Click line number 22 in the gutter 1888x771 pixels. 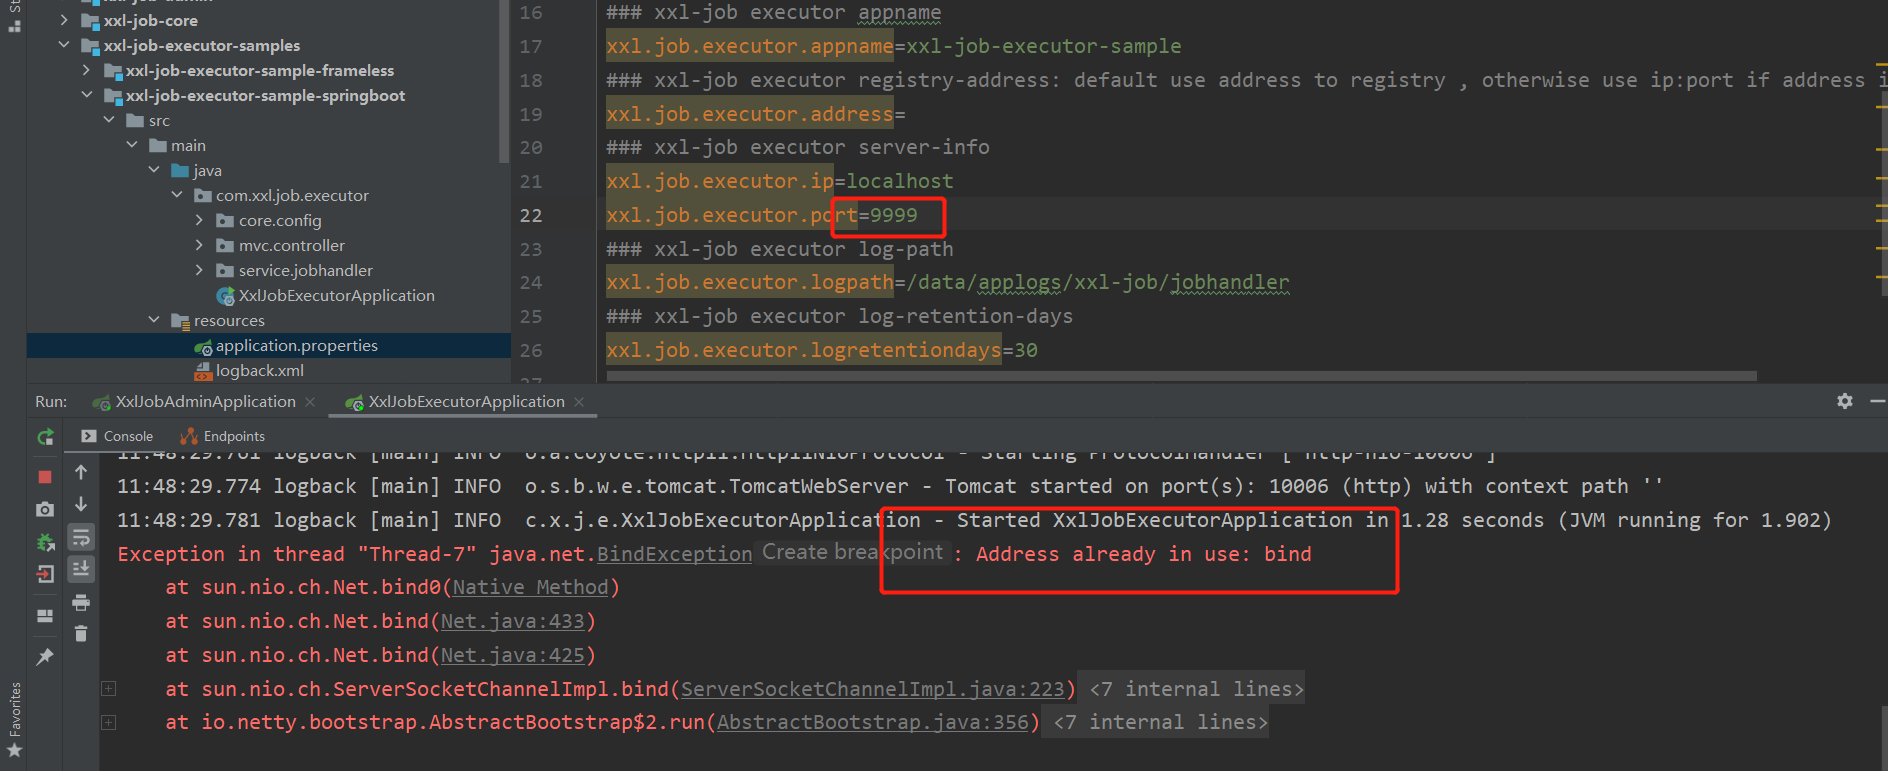click(x=531, y=215)
